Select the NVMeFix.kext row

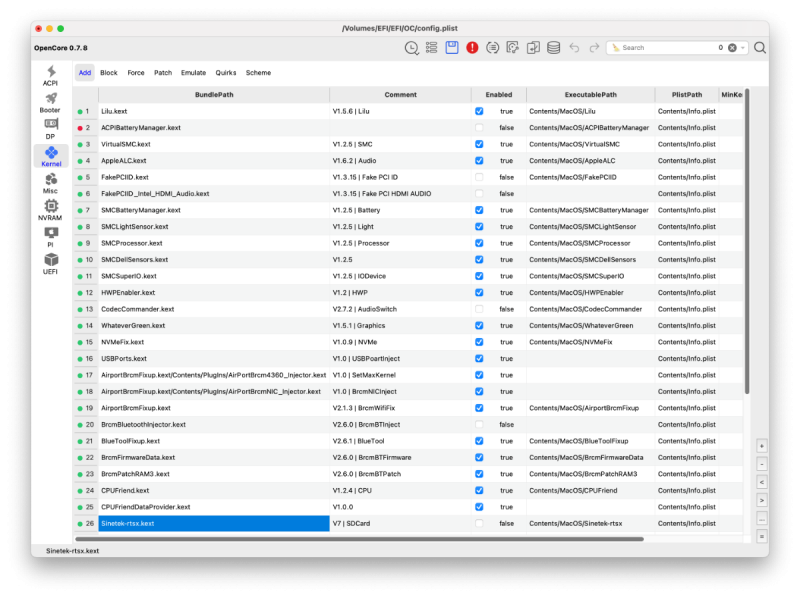410,342
